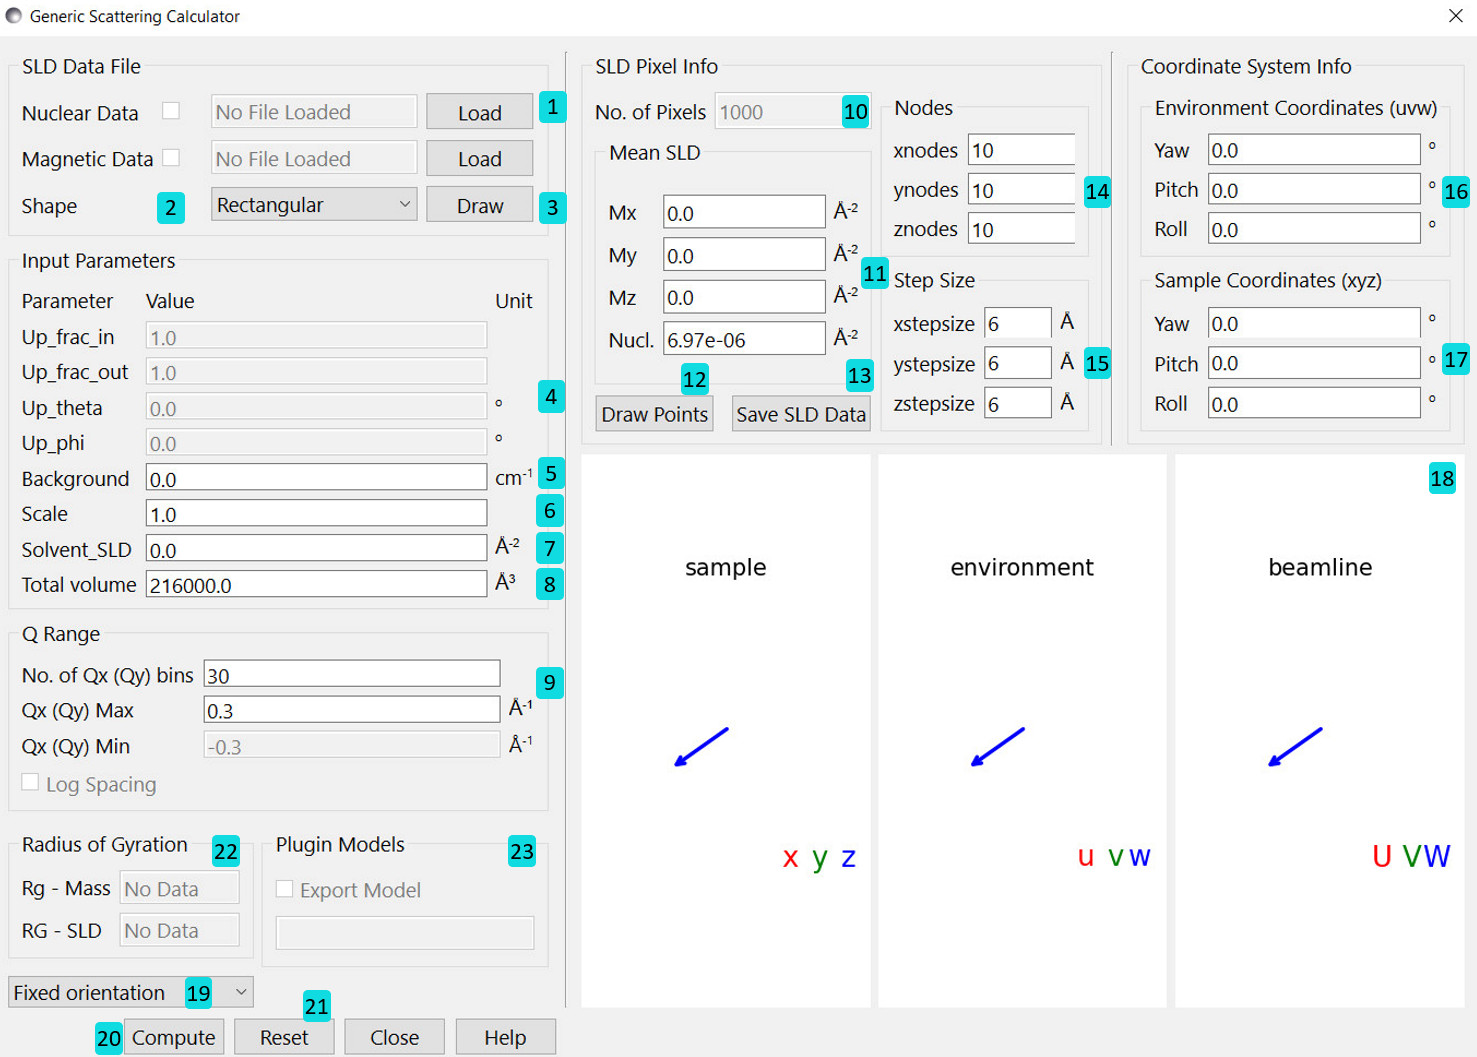1477x1057 pixels.
Task: Click the blue arrow in sample view
Action: pos(701,747)
